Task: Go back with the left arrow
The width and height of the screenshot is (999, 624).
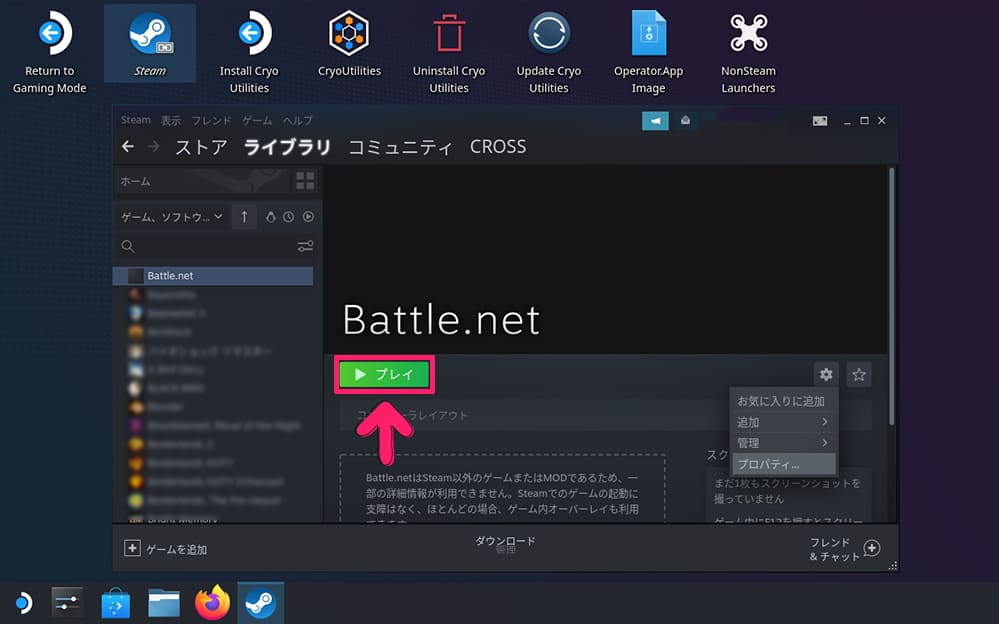Action: (x=128, y=147)
